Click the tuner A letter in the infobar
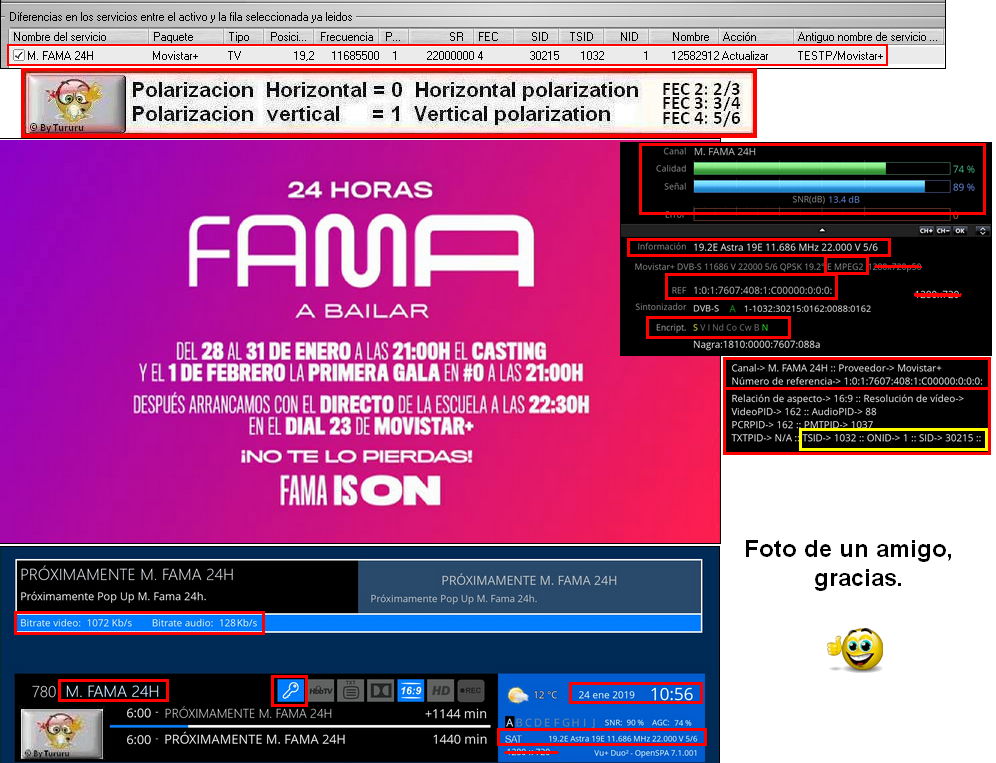 509,722
